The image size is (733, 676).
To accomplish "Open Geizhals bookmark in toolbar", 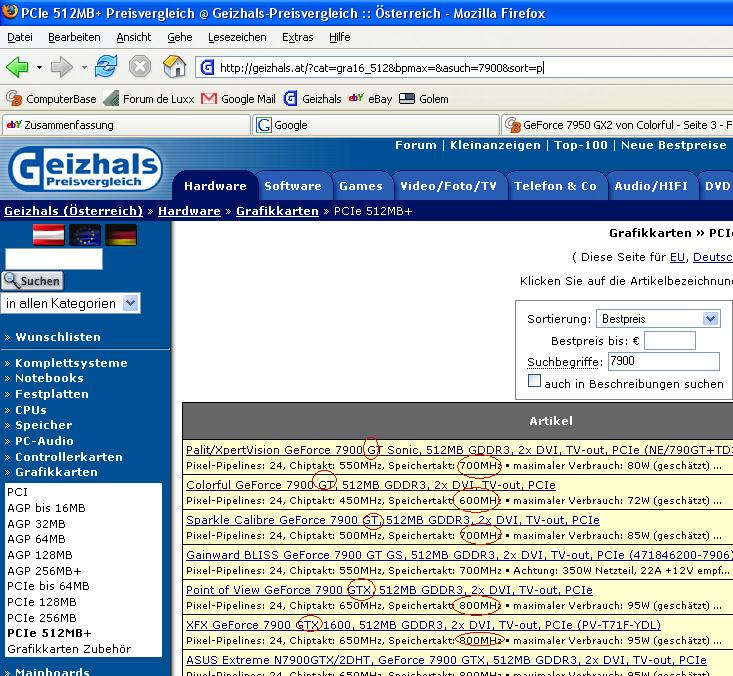I will [x=312, y=99].
